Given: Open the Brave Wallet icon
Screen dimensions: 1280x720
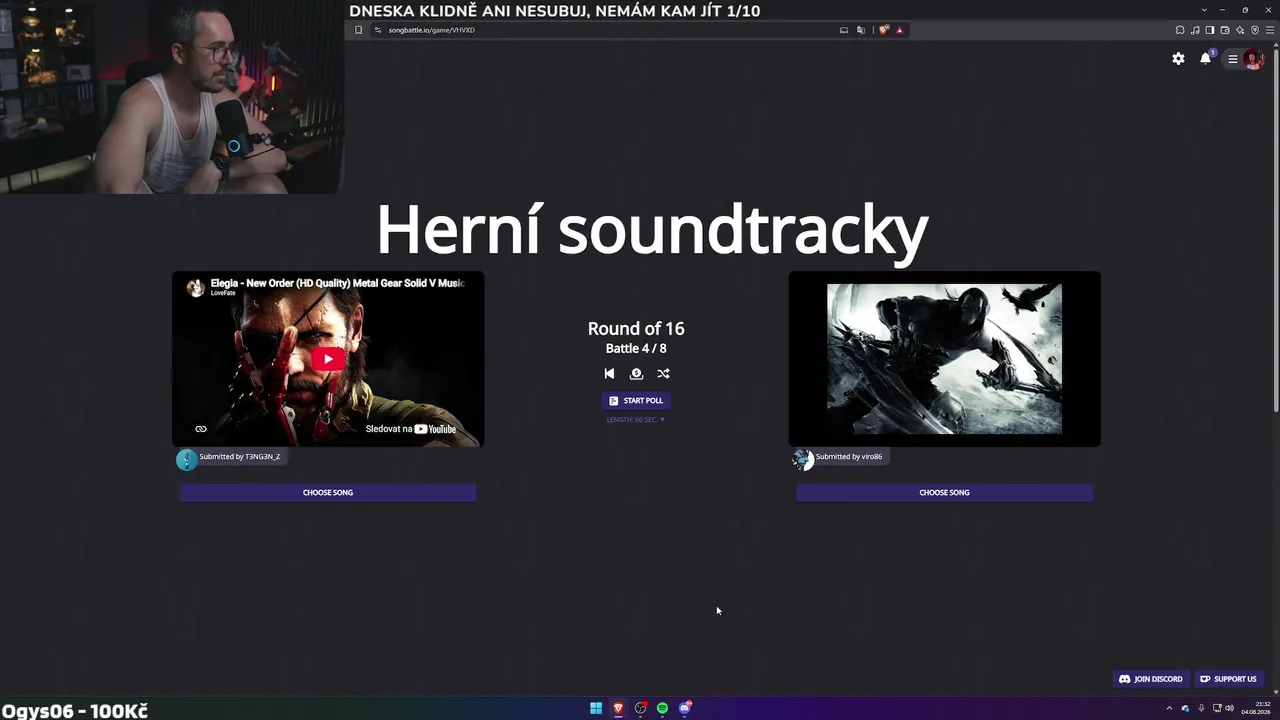Looking at the screenshot, I should (1225, 30).
